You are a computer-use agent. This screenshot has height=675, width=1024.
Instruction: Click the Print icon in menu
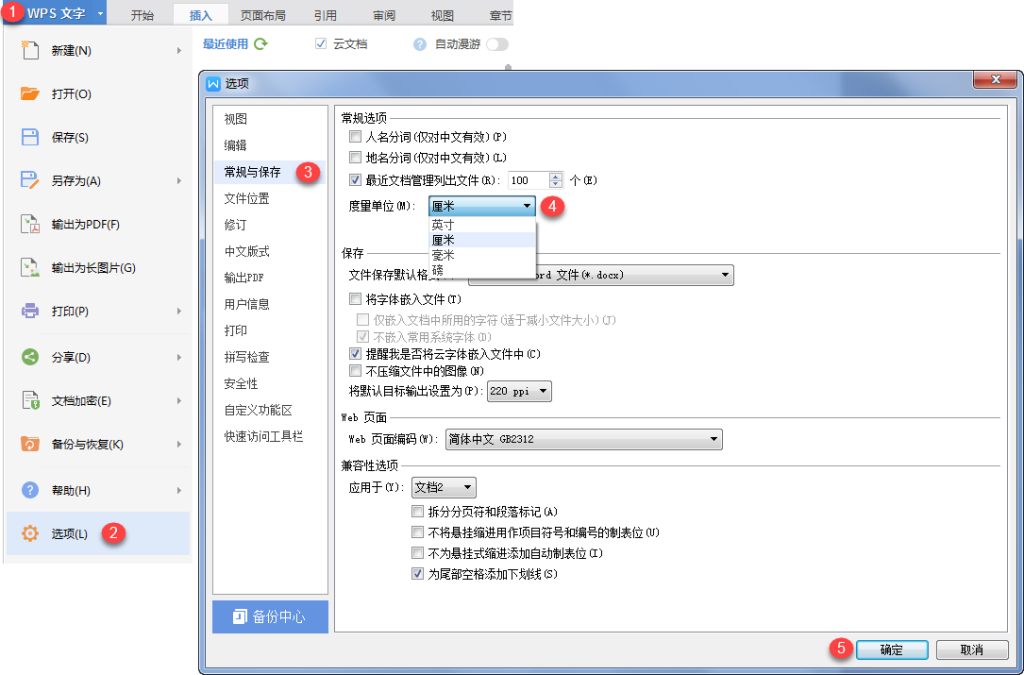tap(30, 311)
